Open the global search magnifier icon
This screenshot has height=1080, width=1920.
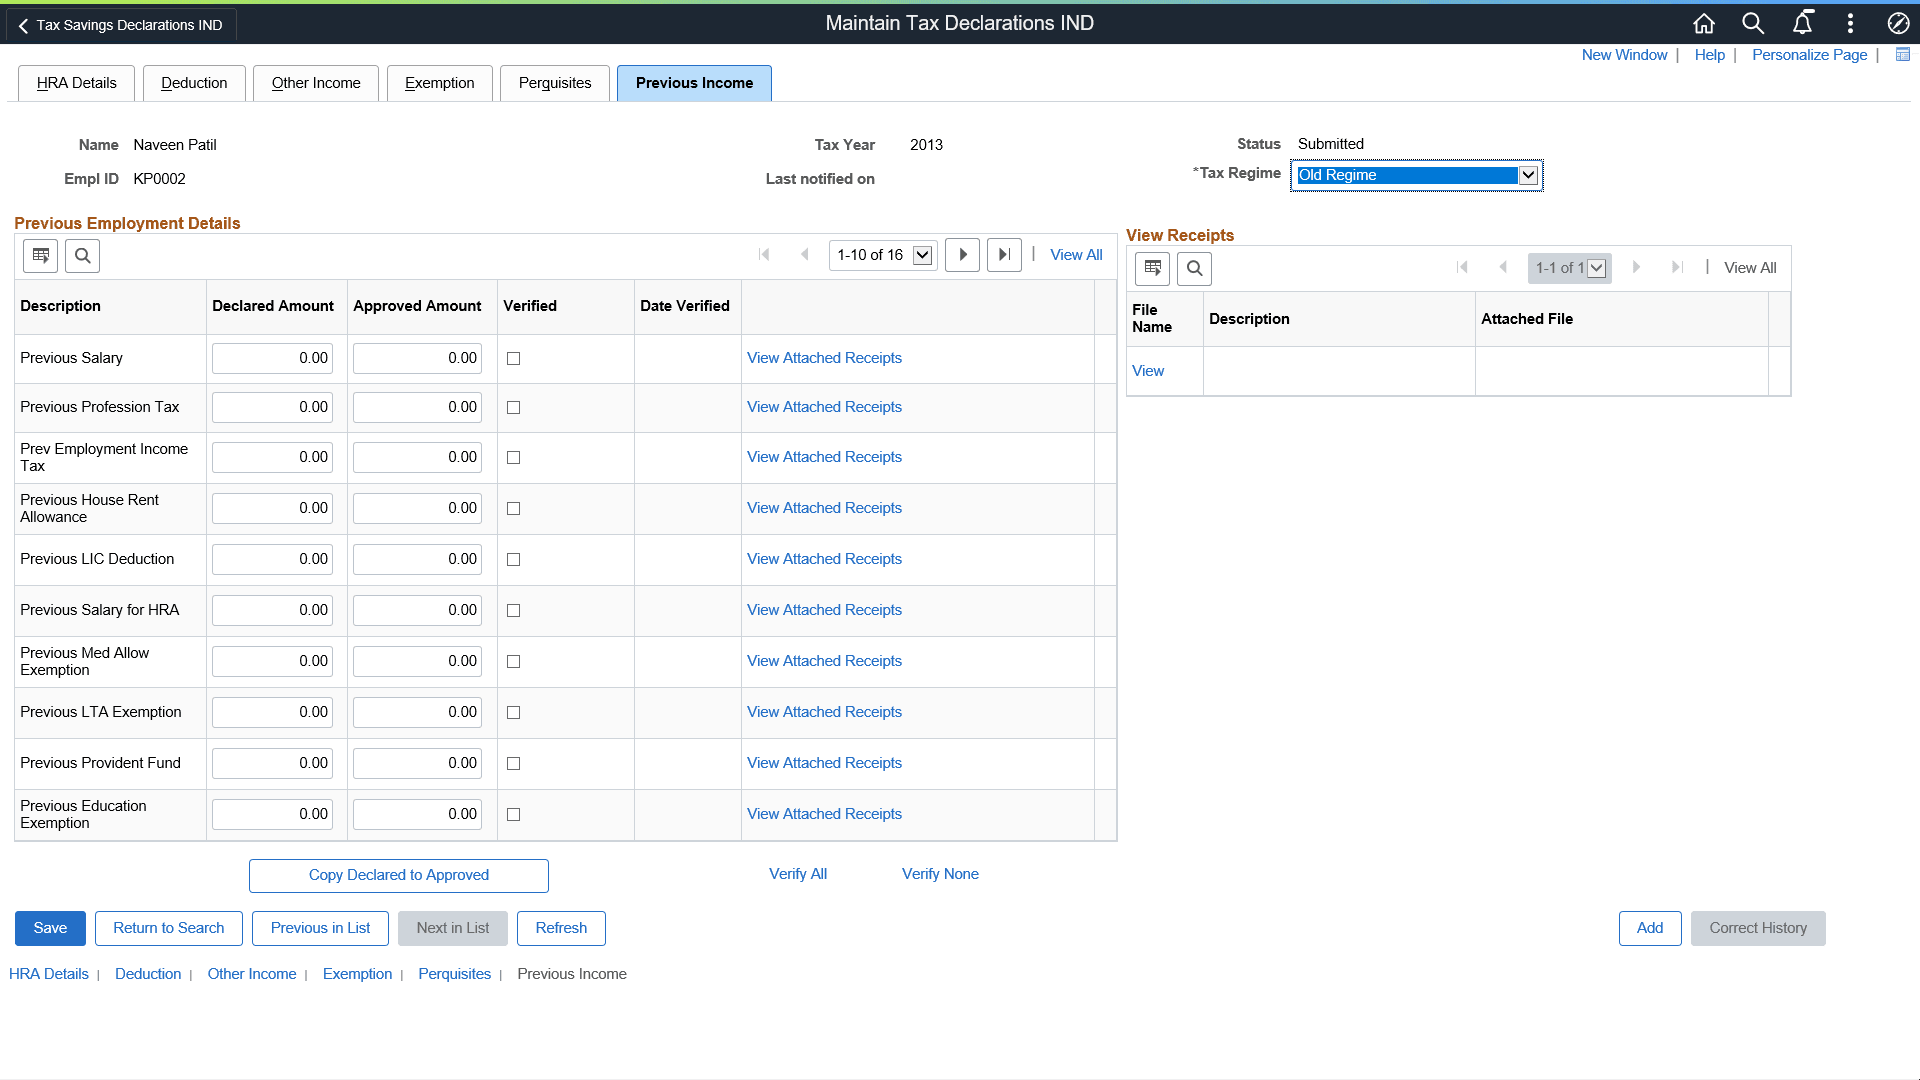[1753, 23]
